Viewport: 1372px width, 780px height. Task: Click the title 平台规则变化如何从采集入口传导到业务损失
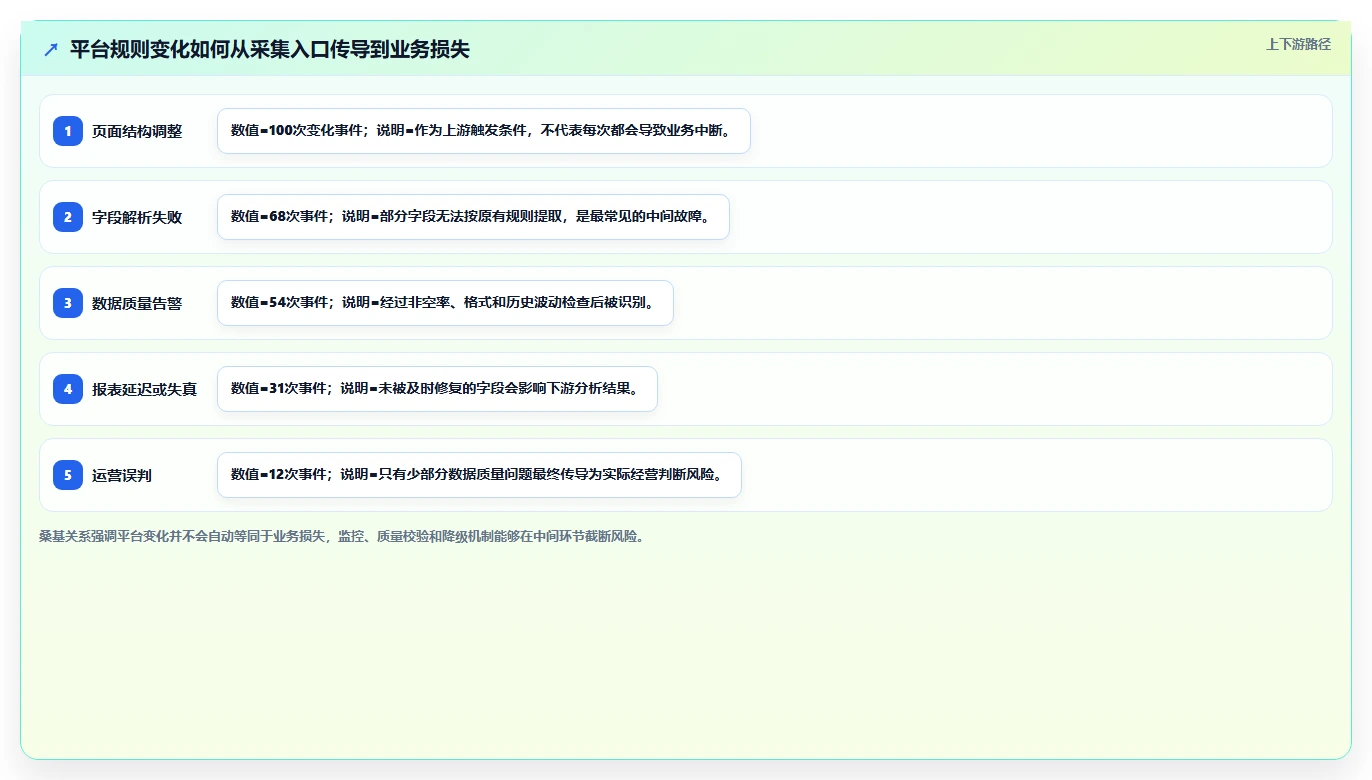click(270, 49)
